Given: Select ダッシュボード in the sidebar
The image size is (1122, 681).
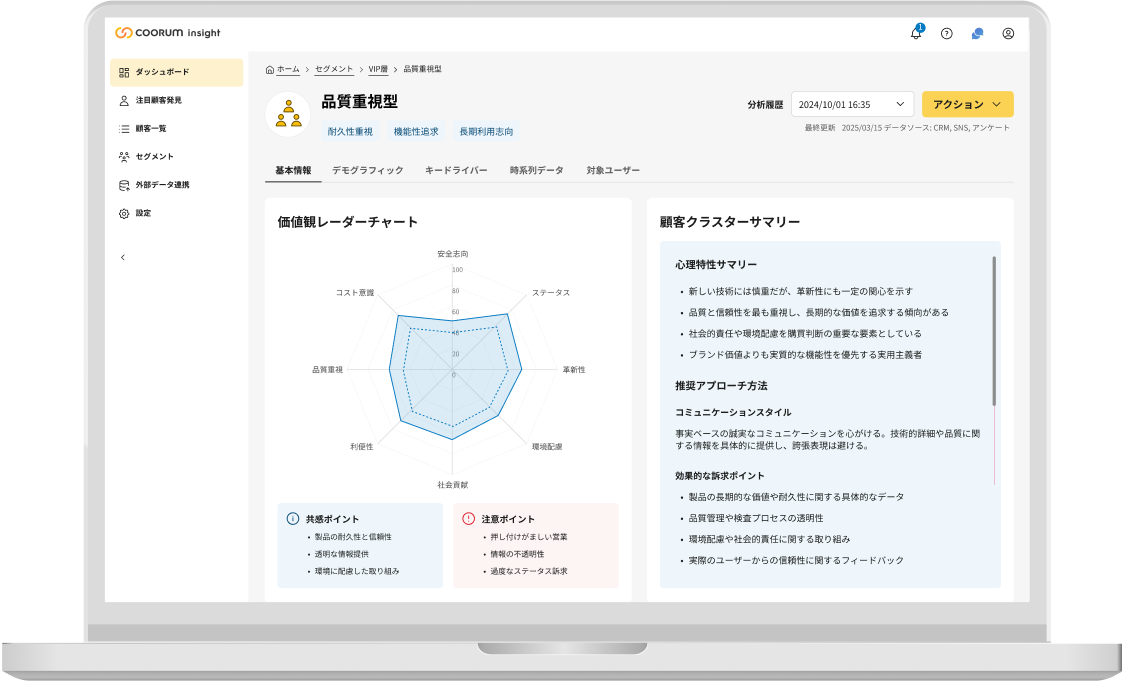Looking at the screenshot, I should click(177, 72).
